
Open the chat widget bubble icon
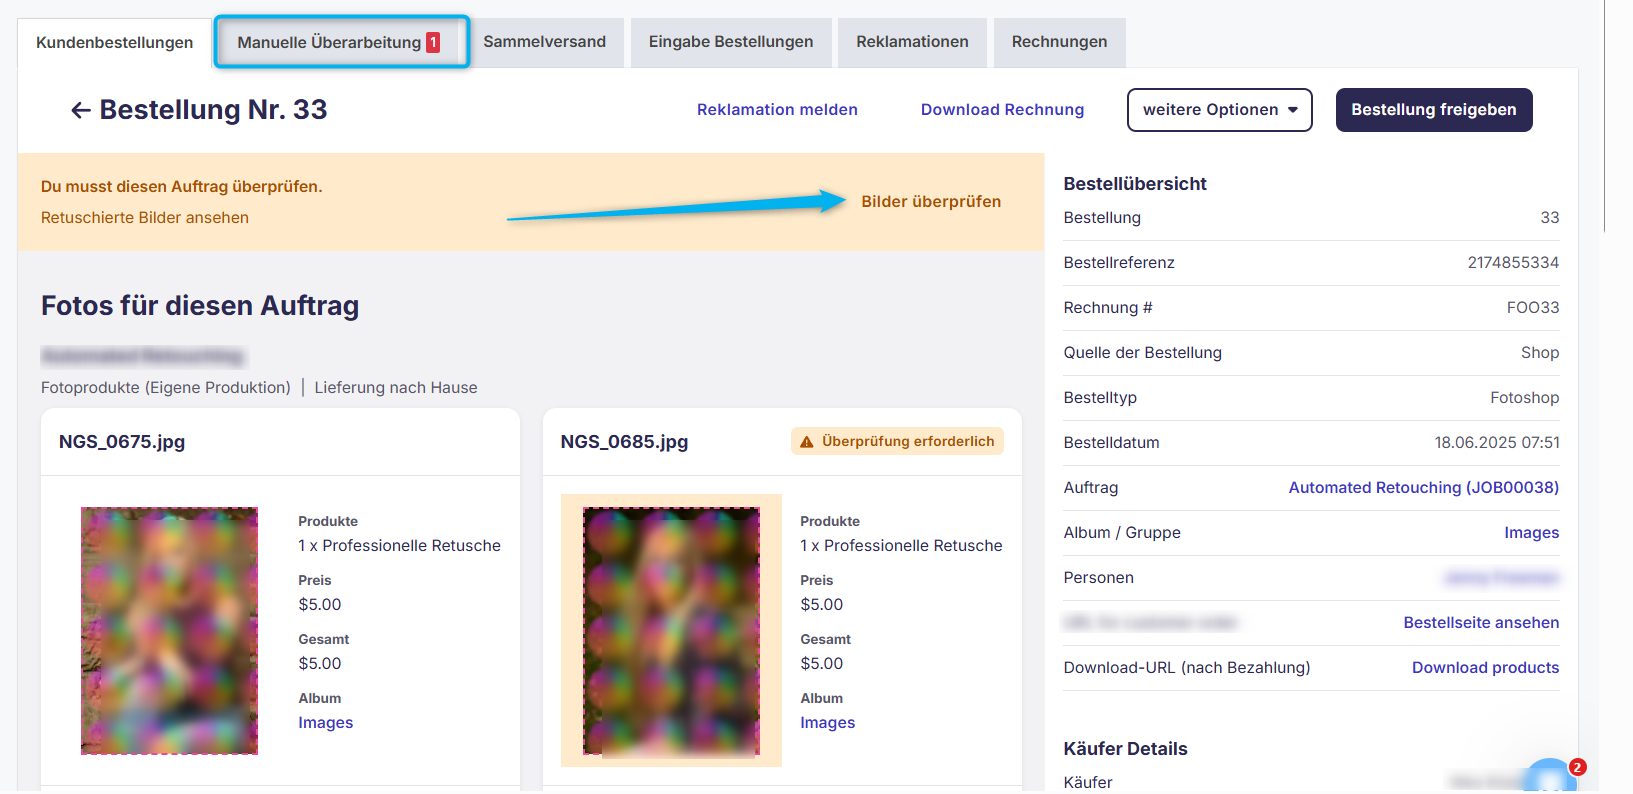(x=1548, y=778)
